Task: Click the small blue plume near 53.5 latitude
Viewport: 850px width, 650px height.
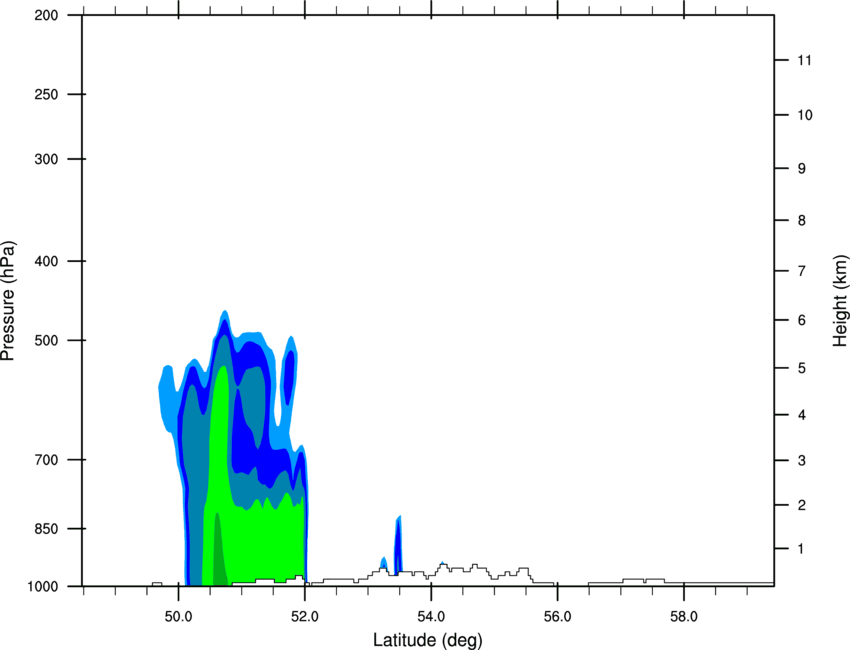Action: (x=398, y=544)
